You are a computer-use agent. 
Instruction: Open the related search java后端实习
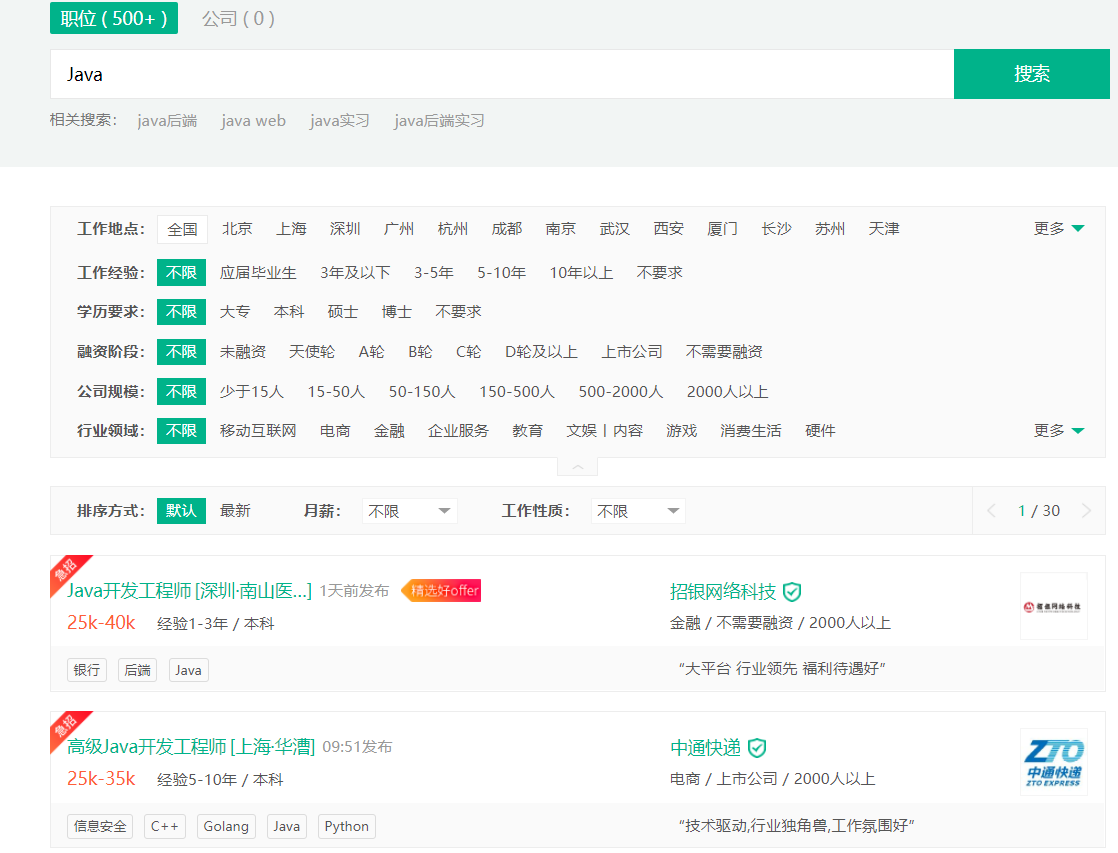439,121
